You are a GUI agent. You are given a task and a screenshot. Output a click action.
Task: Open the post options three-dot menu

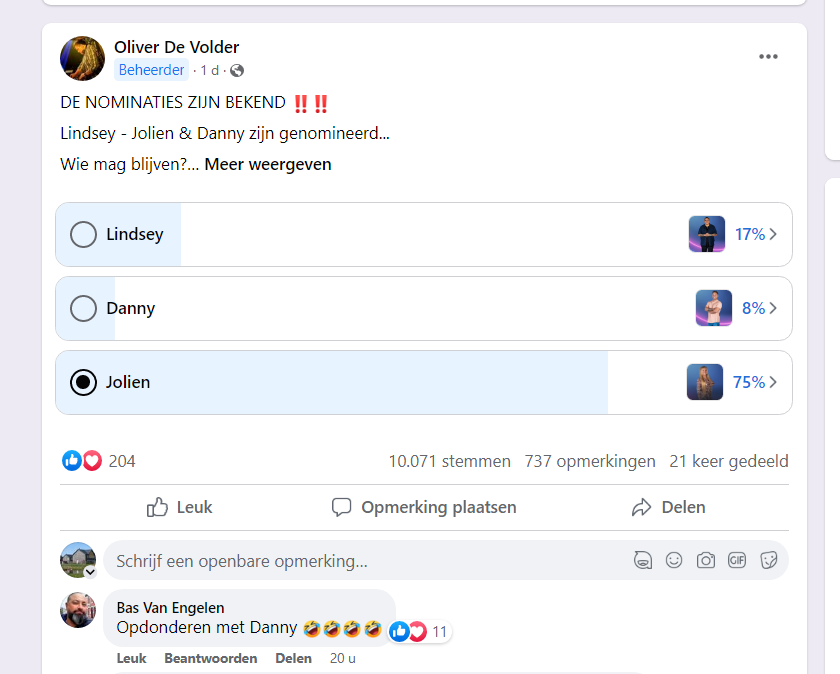click(x=768, y=57)
